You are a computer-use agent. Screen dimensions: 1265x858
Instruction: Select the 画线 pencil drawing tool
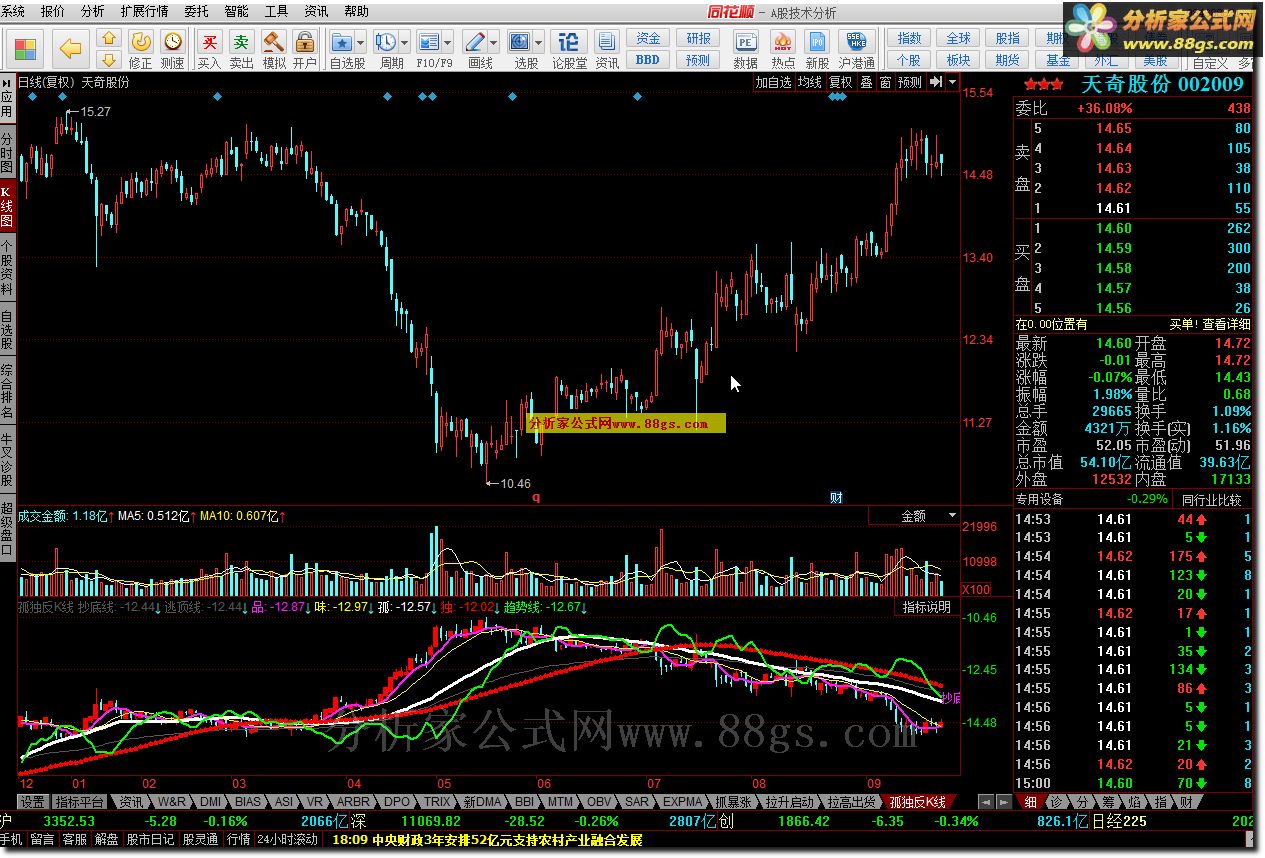475,42
